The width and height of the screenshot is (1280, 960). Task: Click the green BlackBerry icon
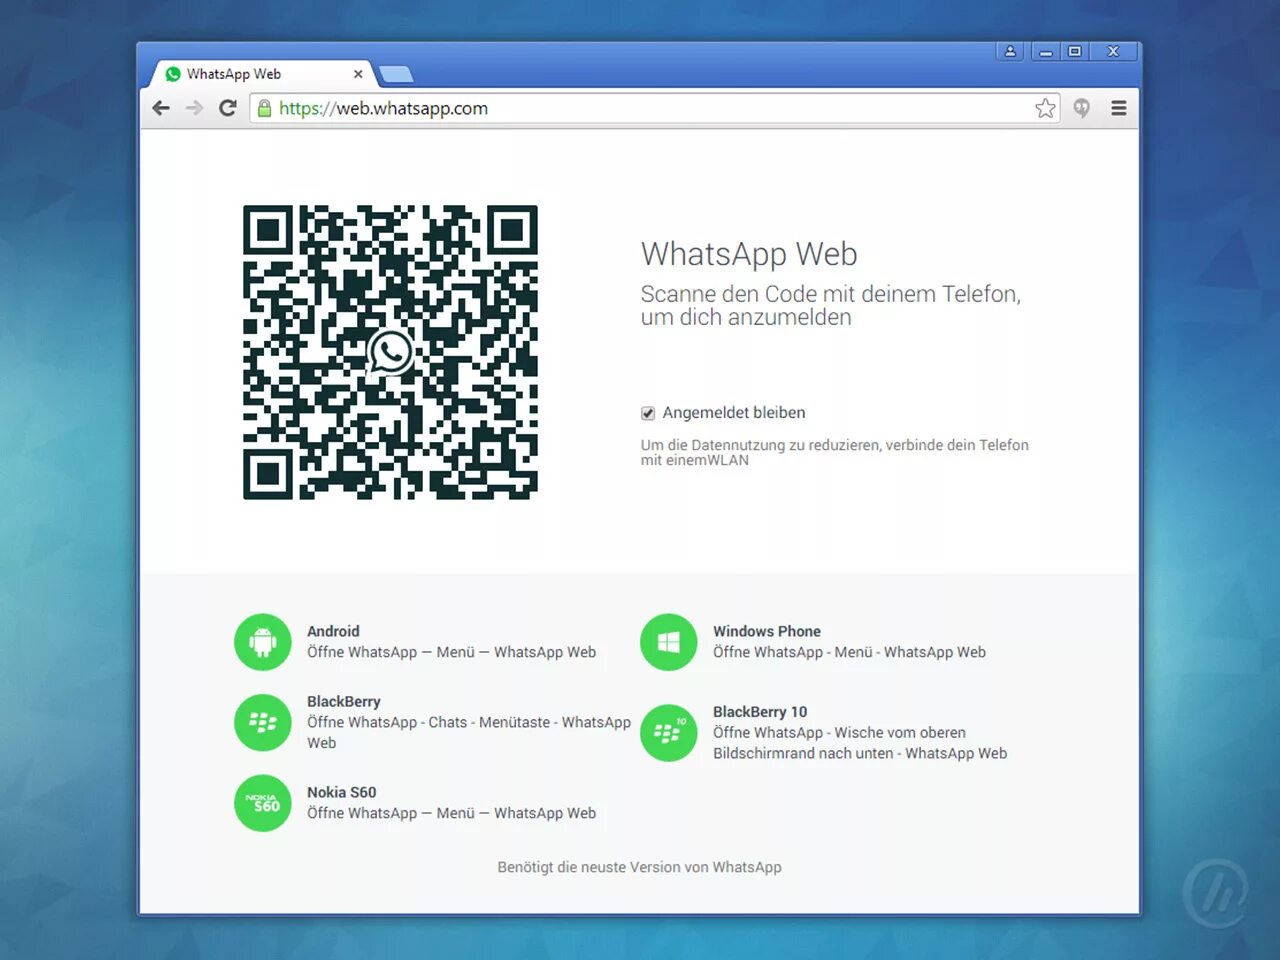pos(262,722)
